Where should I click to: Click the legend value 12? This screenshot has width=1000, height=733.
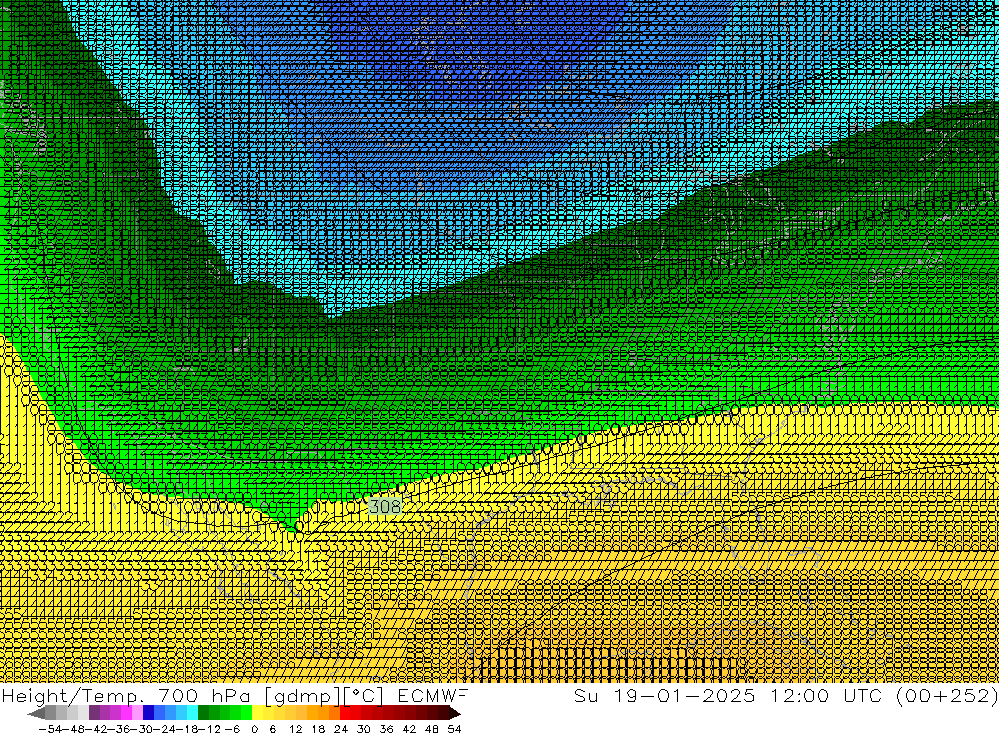tap(295, 729)
